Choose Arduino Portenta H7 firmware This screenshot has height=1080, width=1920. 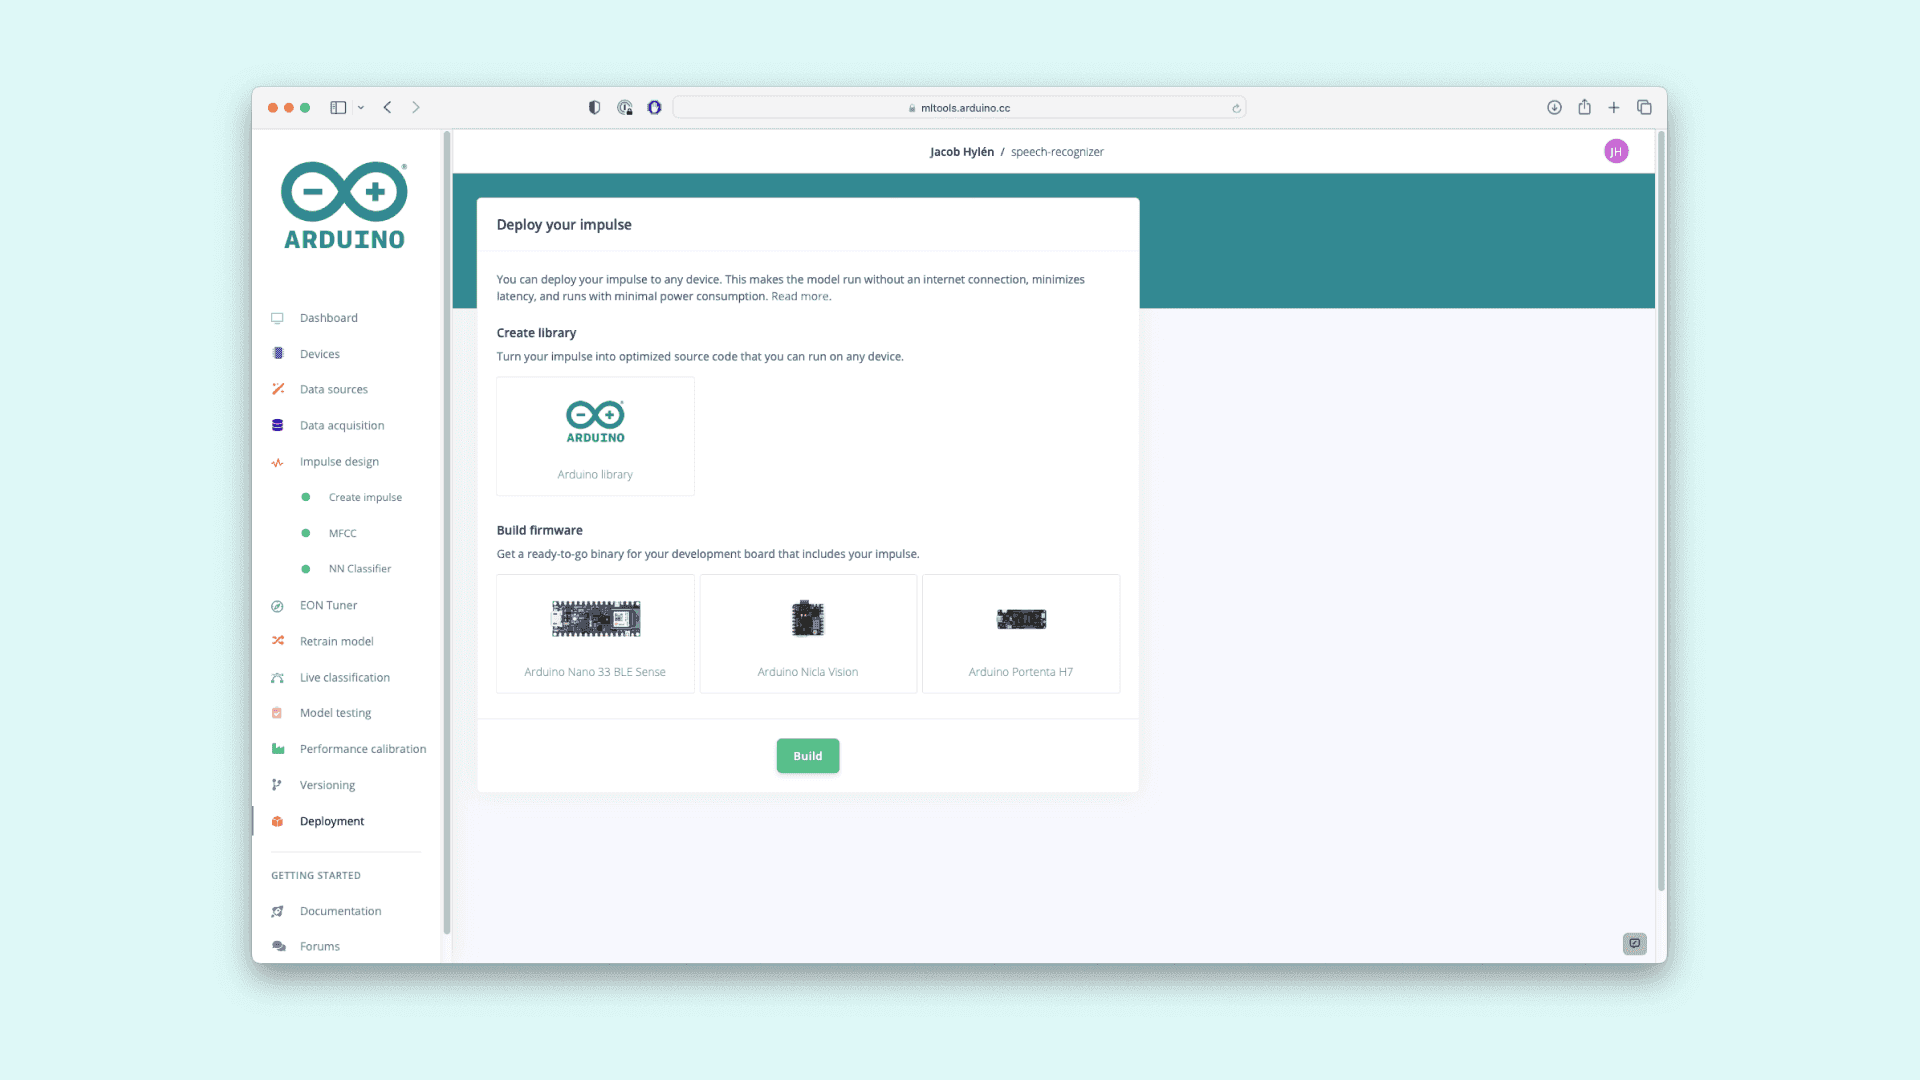[x=1021, y=633]
